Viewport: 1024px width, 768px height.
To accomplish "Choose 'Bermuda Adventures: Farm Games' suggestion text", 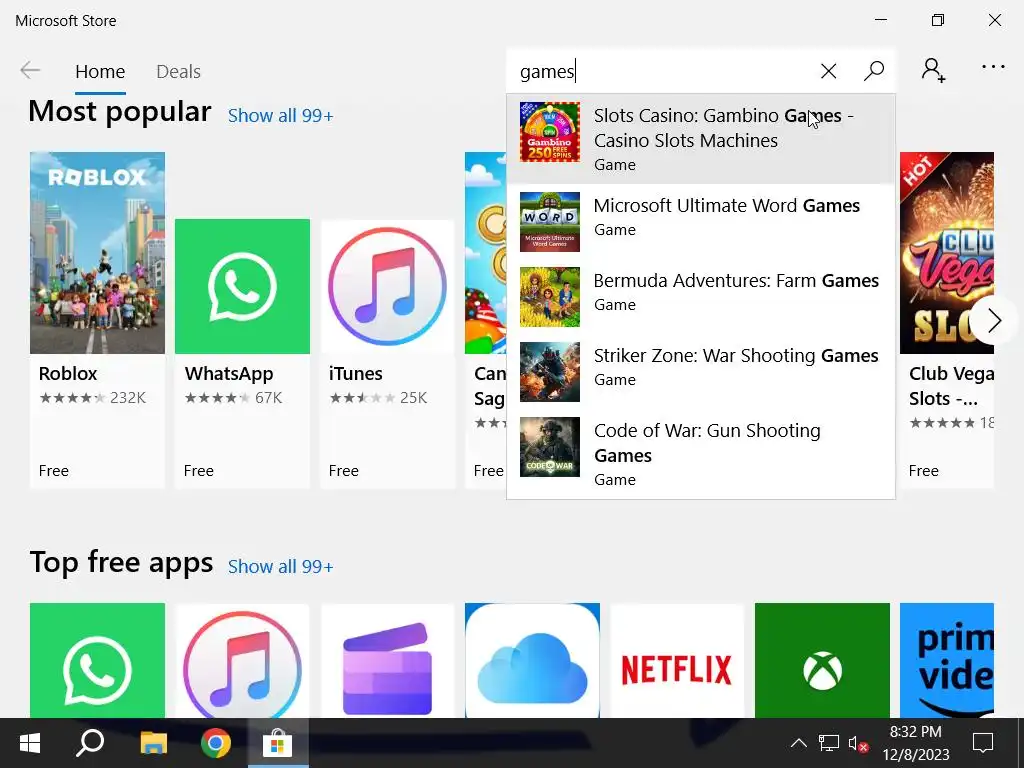I will pos(736,280).
